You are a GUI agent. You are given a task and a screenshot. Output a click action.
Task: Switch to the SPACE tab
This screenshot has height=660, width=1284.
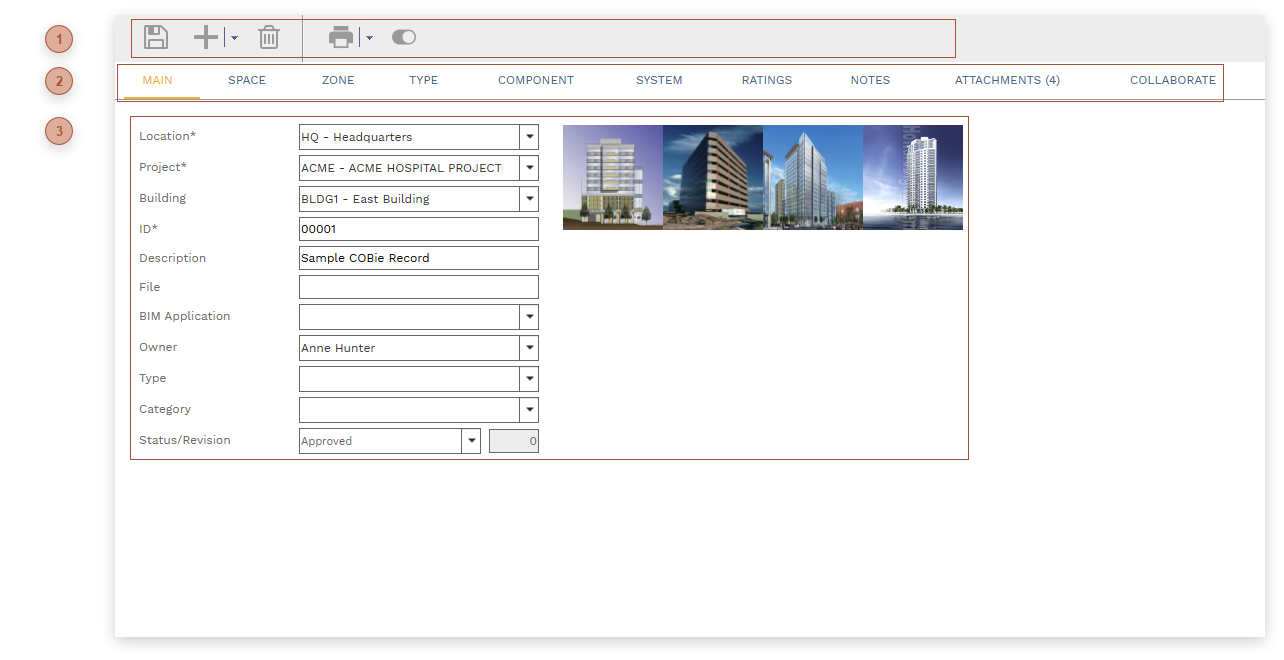[x=246, y=80]
